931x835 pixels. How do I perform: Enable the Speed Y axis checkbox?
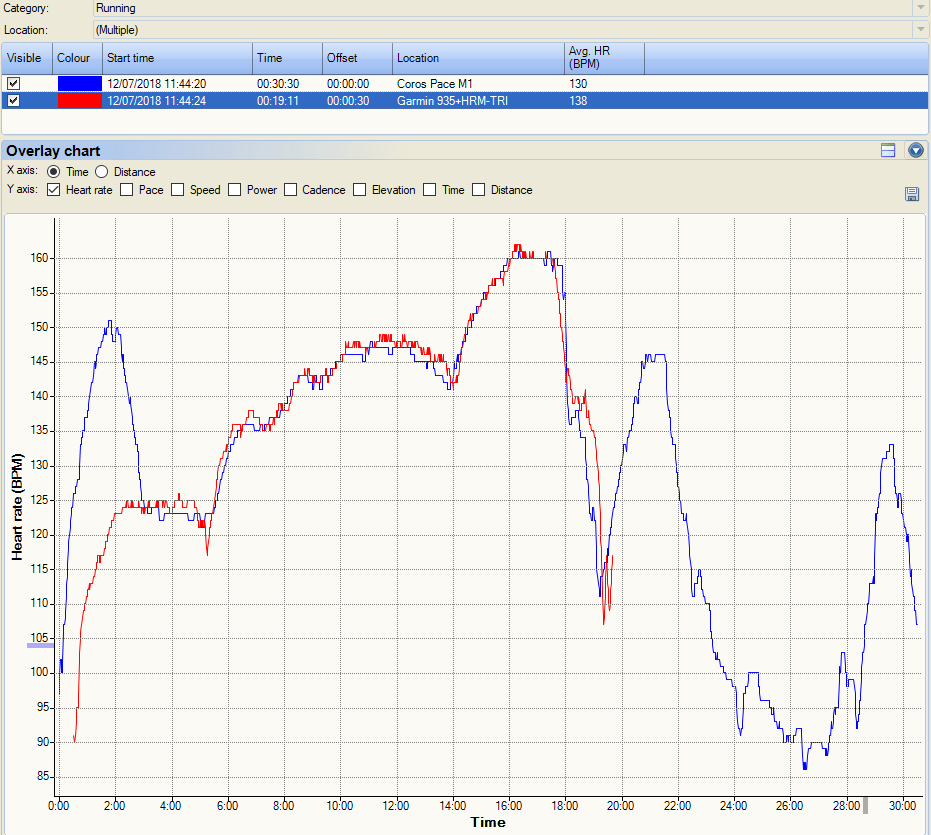tap(178, 189)
